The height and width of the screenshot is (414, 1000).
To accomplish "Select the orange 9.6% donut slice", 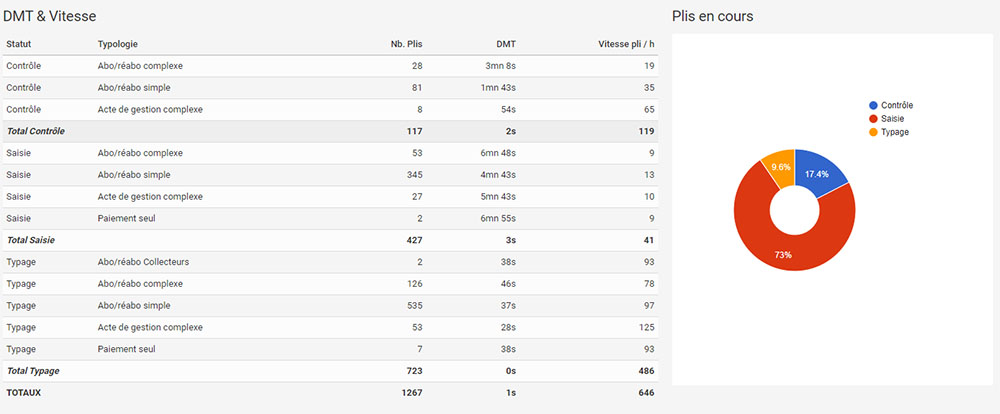I will 779,167.
